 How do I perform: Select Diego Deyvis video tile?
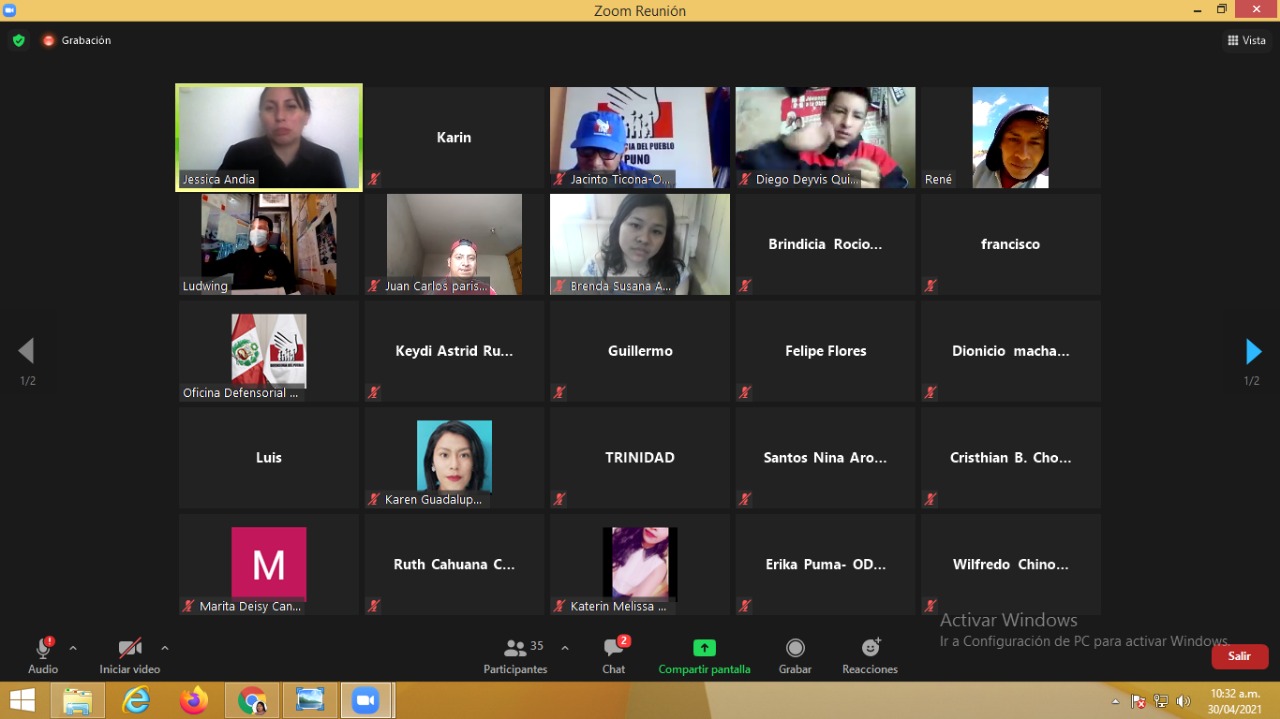pos(825,137)
